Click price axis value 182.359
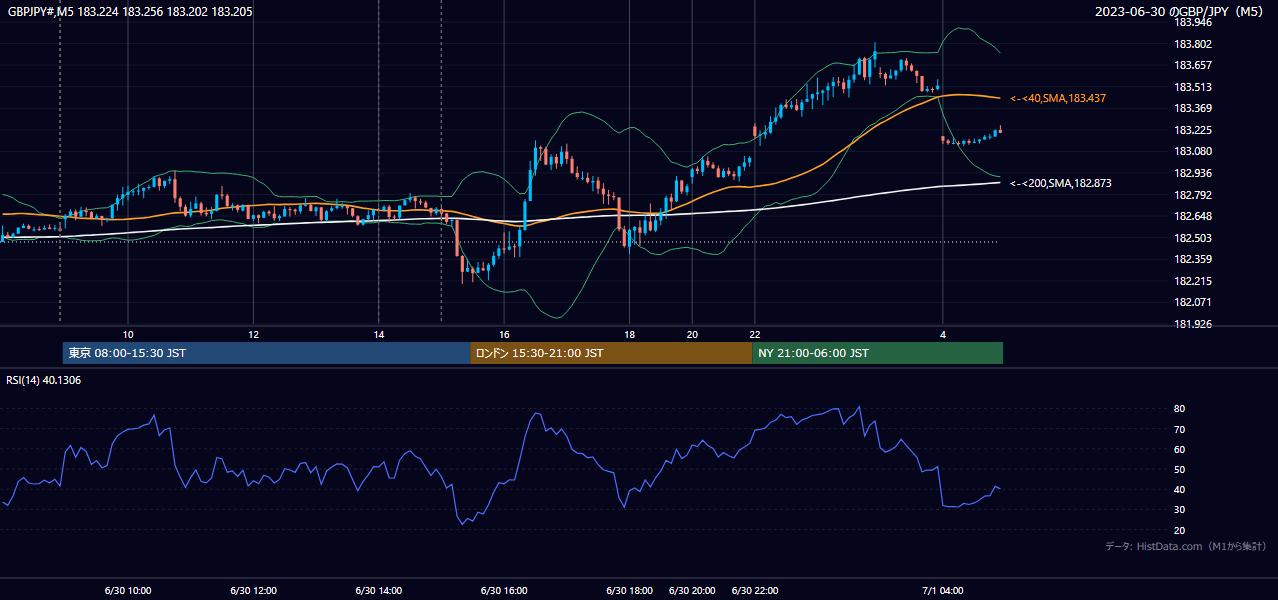The image size is (1278, 600). point(1192,259)
